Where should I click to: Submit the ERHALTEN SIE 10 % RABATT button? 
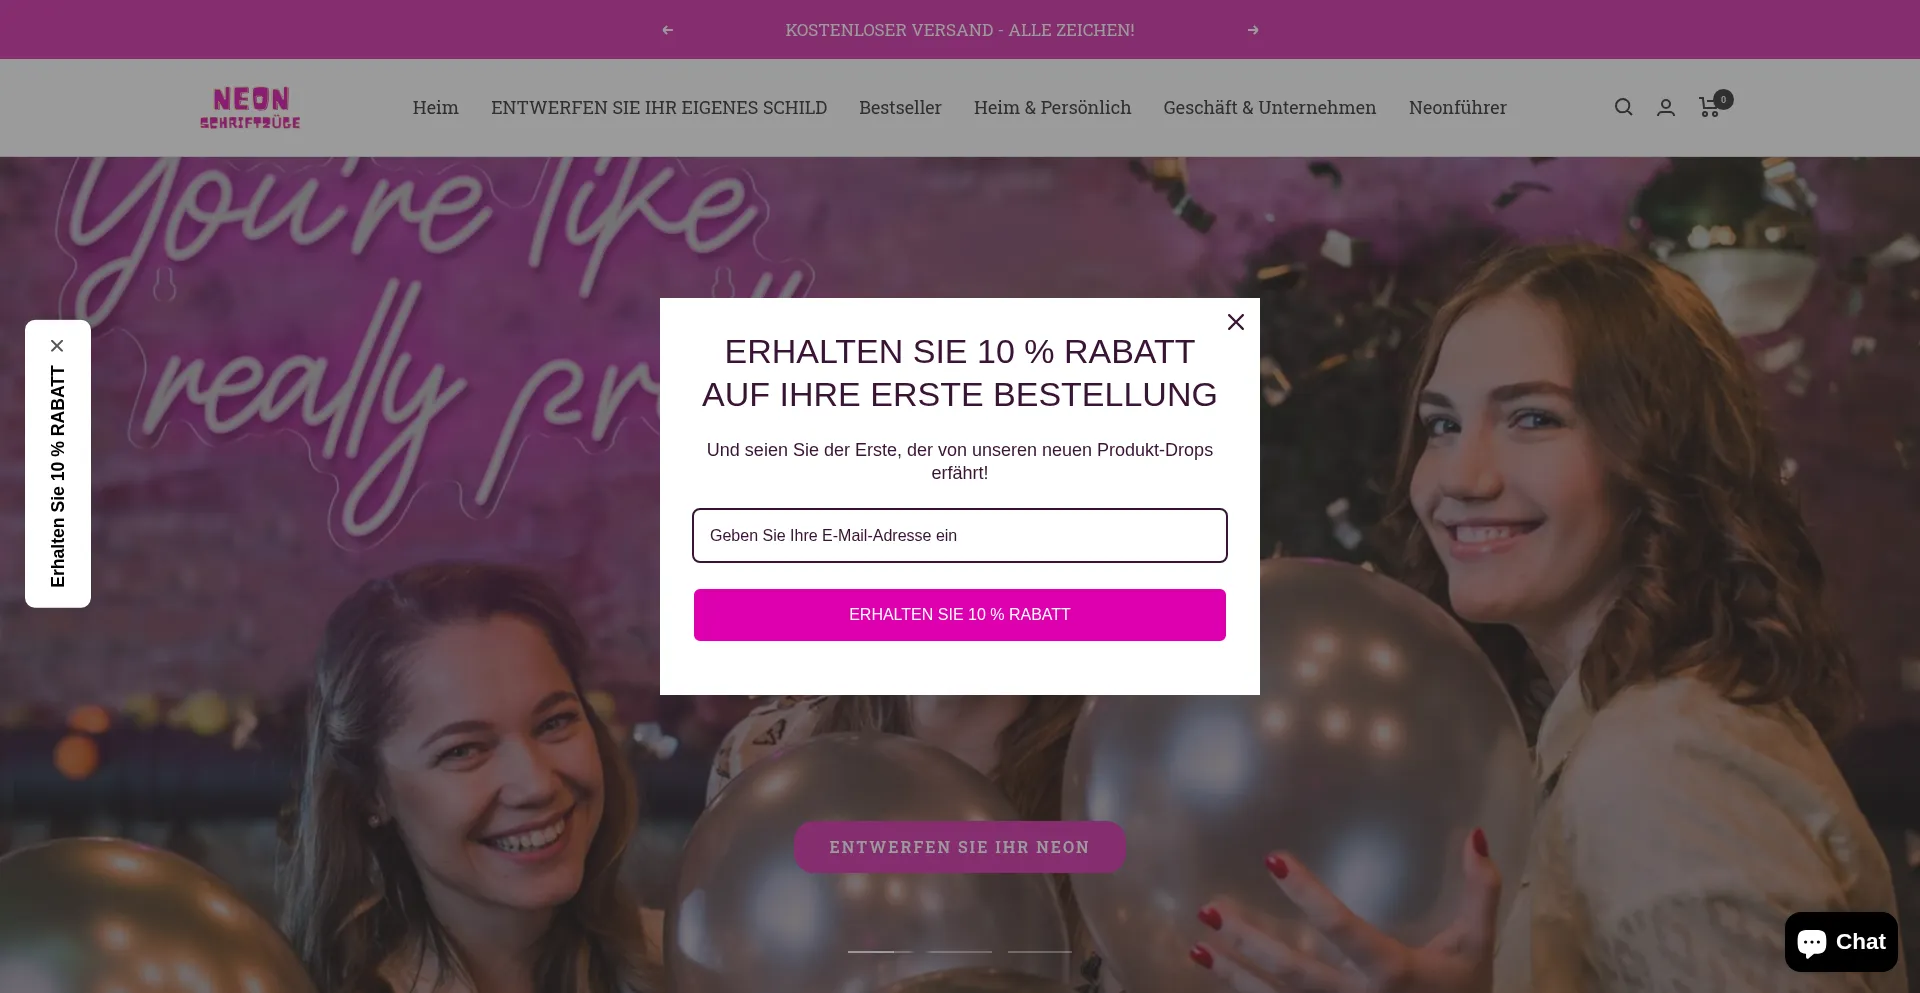pyautogui.click(x=960, y=615)
